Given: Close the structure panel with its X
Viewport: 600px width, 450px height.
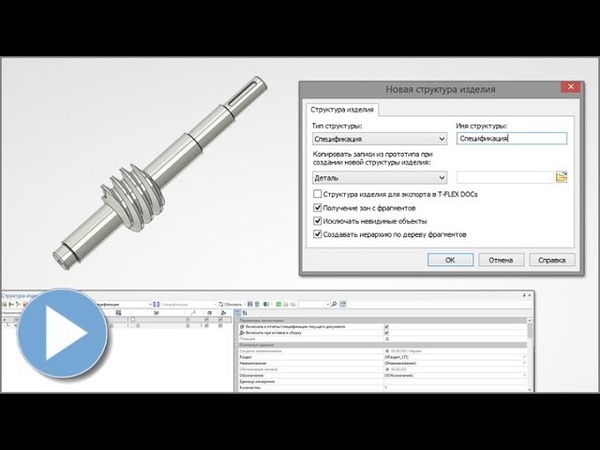Looking at the screenshot, I should coord(530,295).
